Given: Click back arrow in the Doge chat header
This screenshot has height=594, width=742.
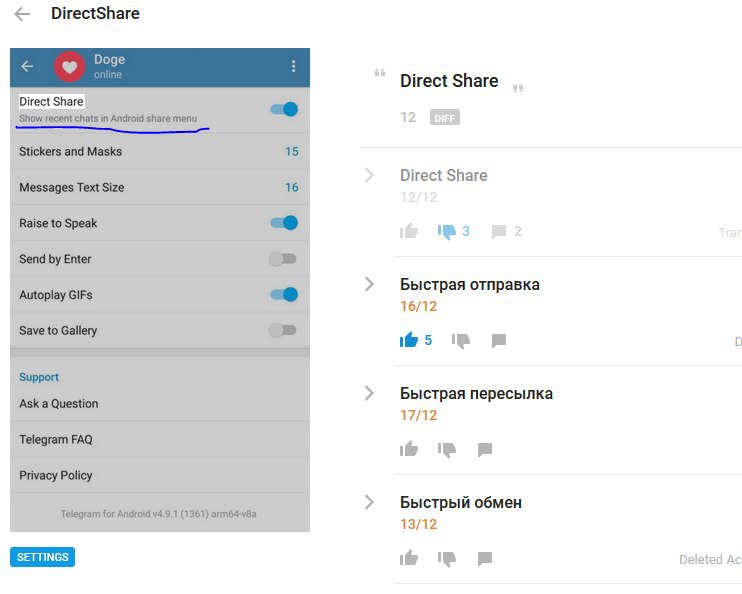Looking at the screenshot, I should [27, 66].
